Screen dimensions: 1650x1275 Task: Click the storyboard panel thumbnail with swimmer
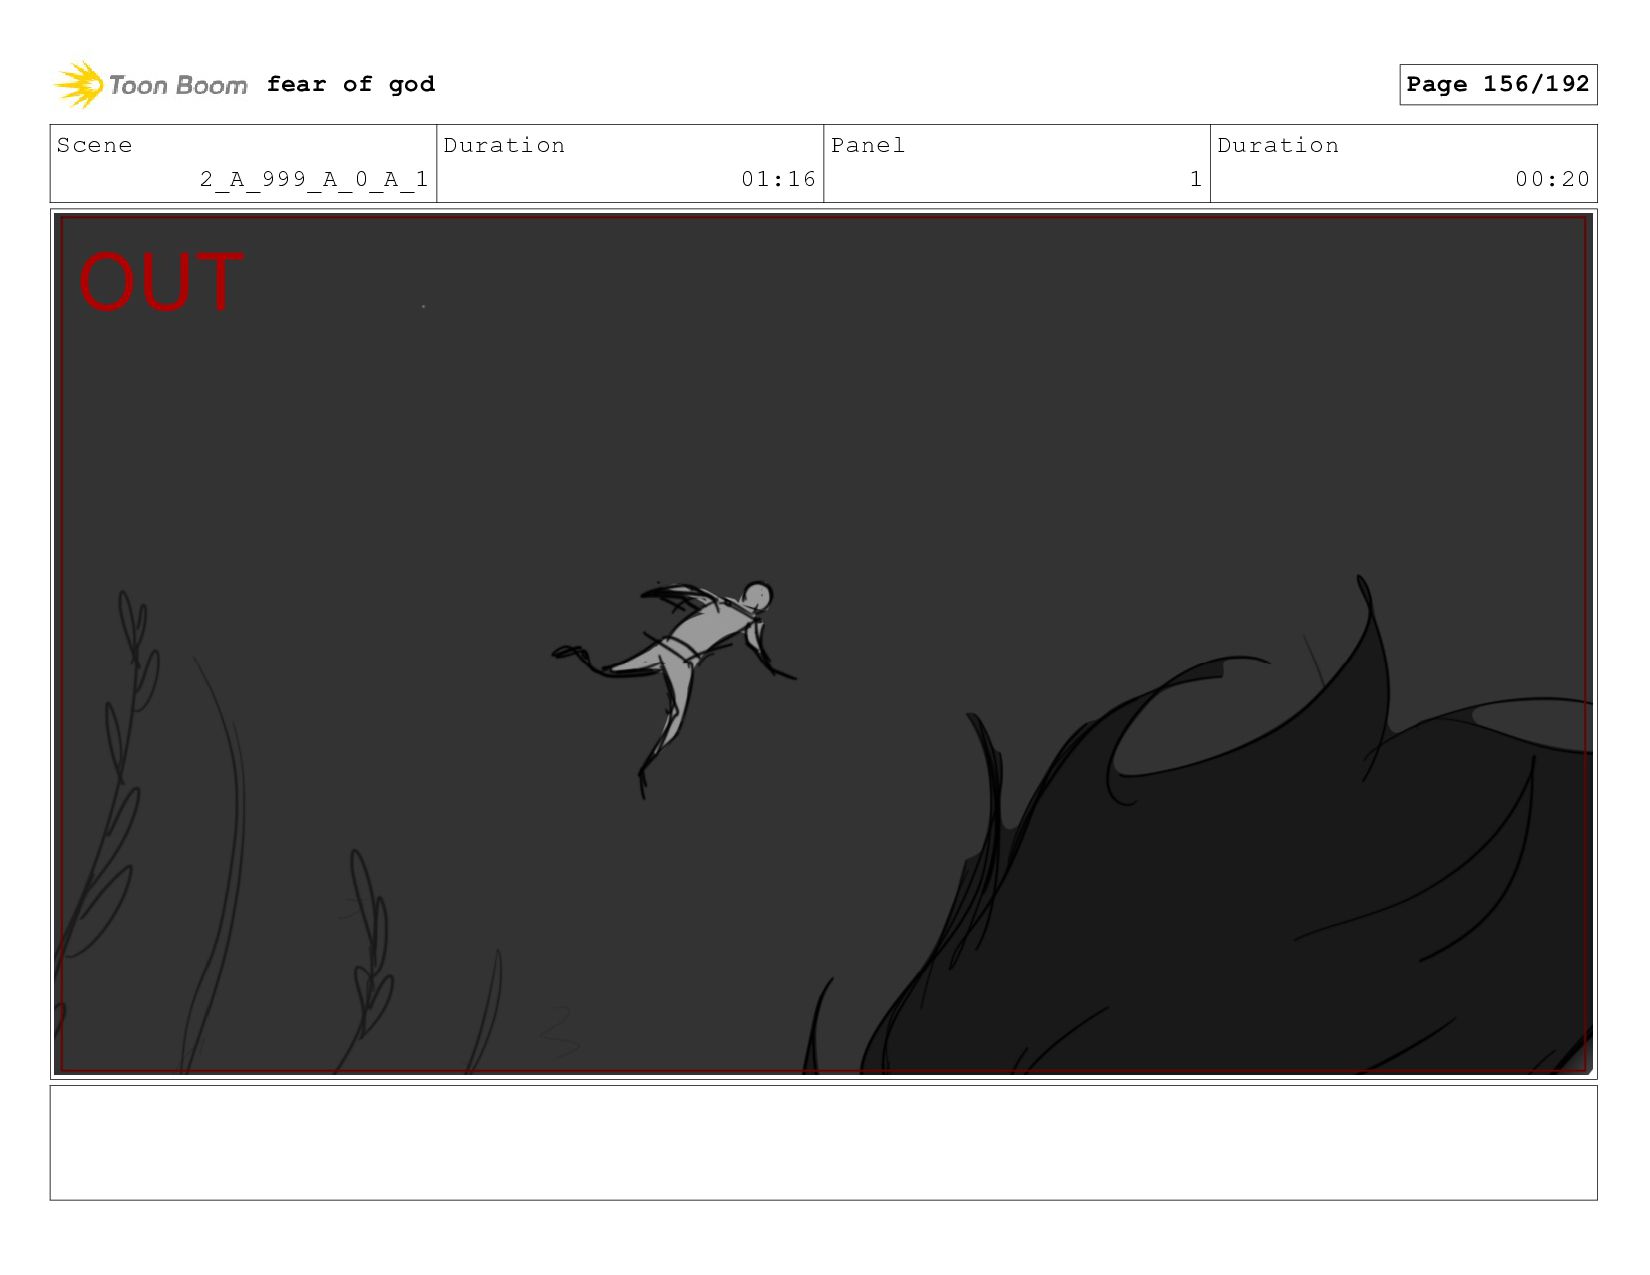pos(823,644)
